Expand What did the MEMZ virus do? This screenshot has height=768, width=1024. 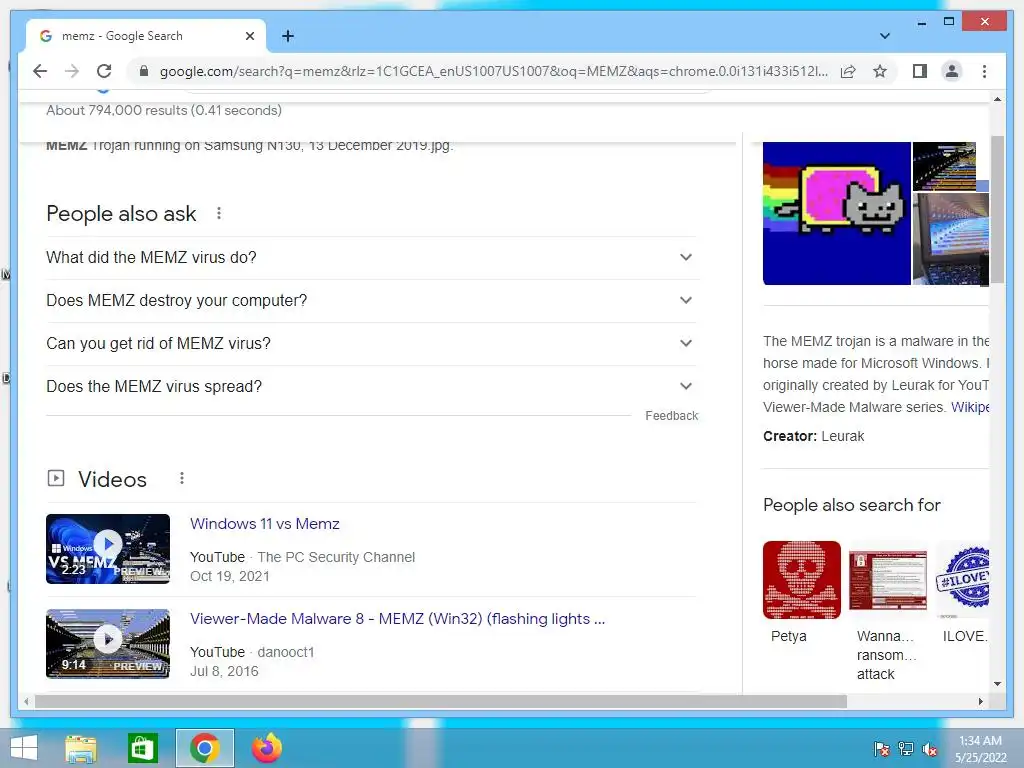click(x=371, y=257)
